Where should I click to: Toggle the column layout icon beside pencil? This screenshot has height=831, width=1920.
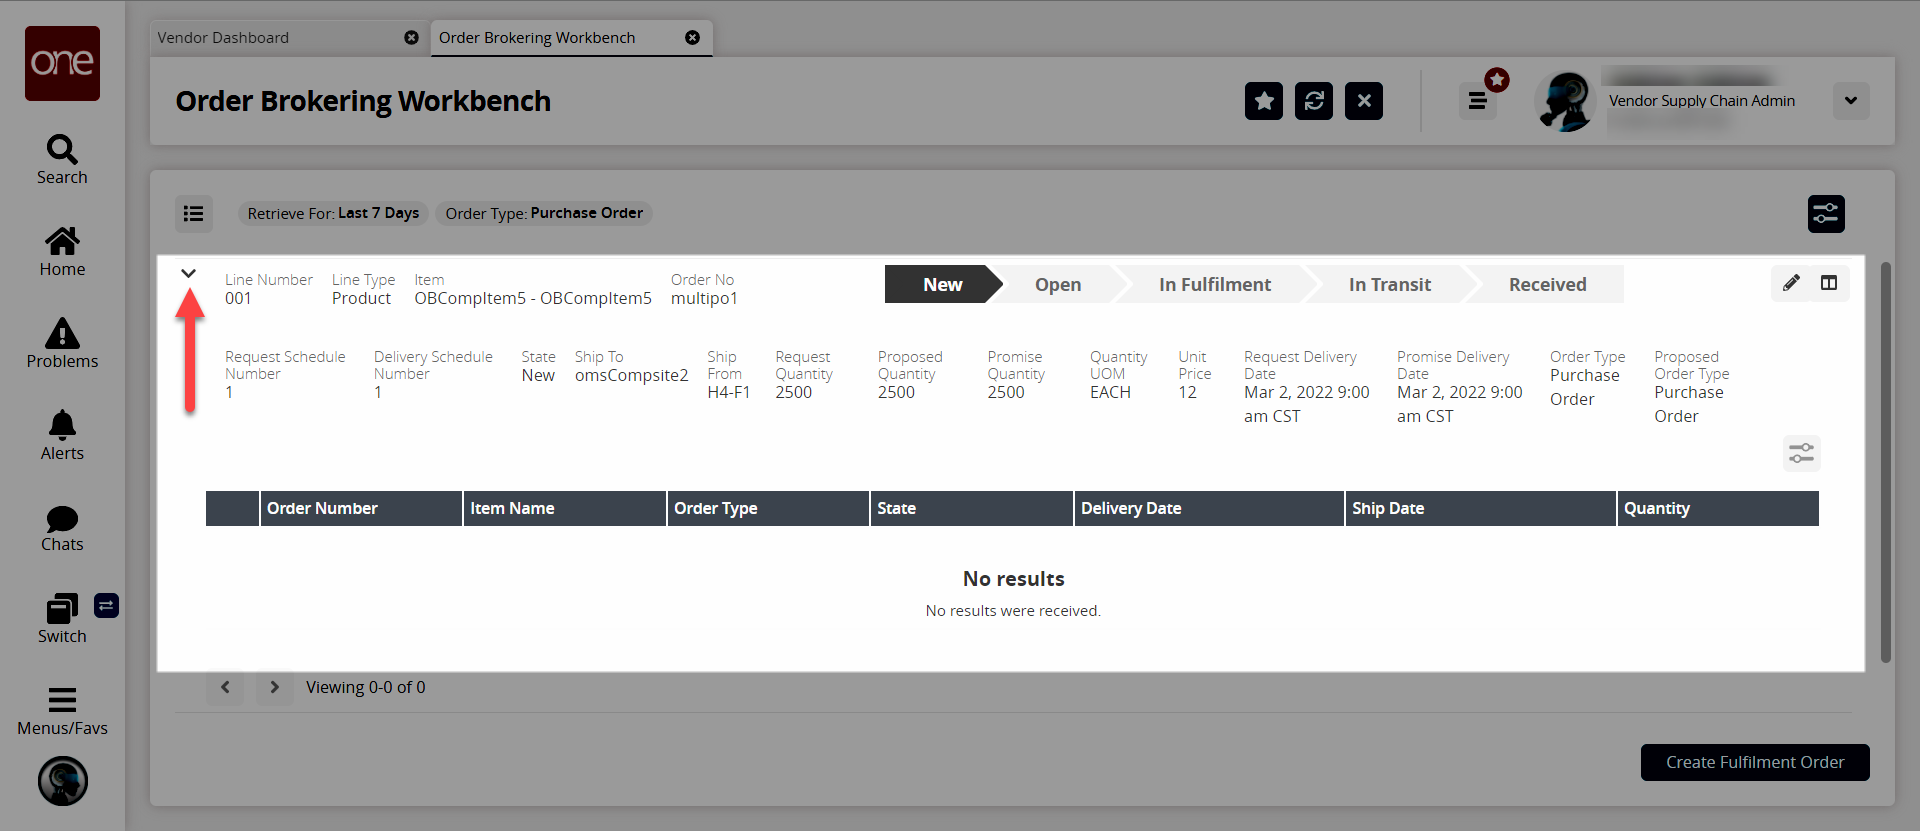tap(1829, 283)
